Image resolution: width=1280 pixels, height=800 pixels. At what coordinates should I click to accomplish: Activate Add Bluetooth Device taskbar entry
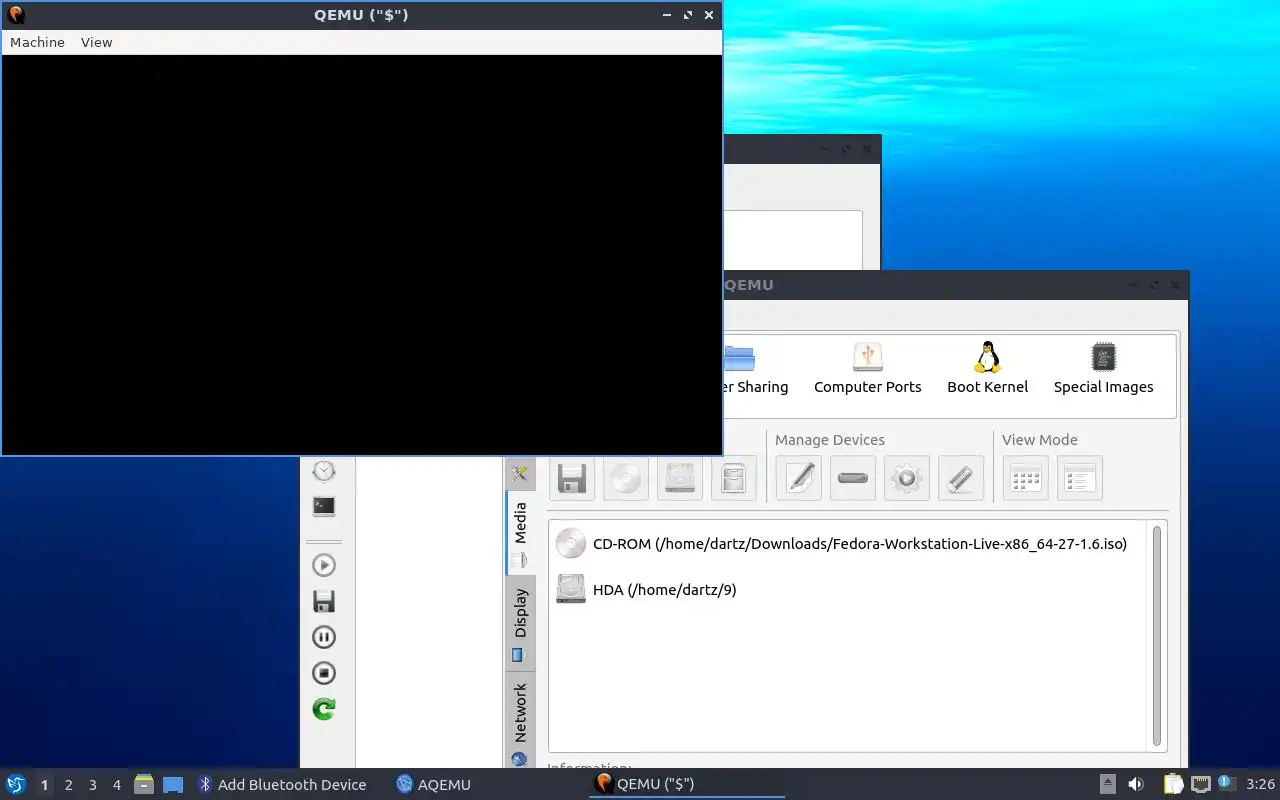coord(282,785)
